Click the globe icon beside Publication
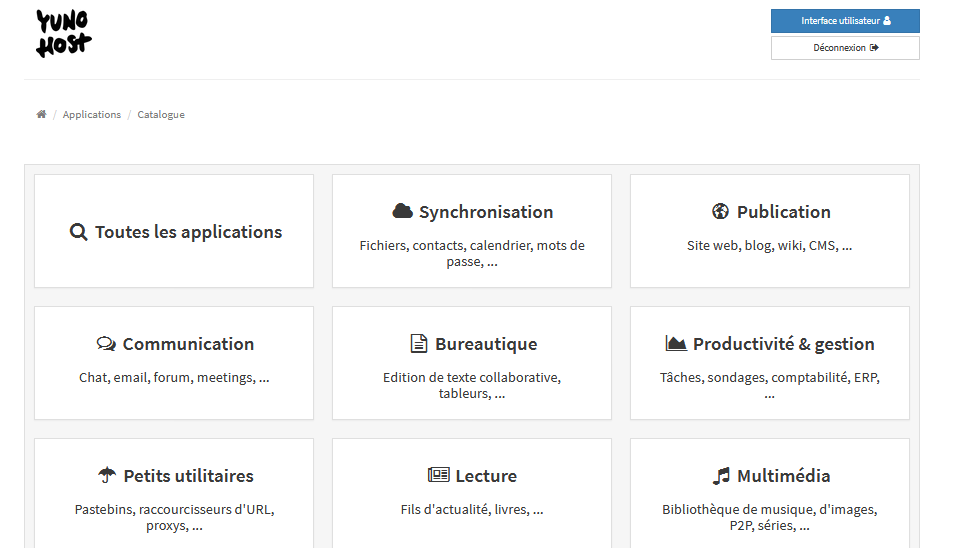The image size is (978, 548). click(x=720, y=212)
